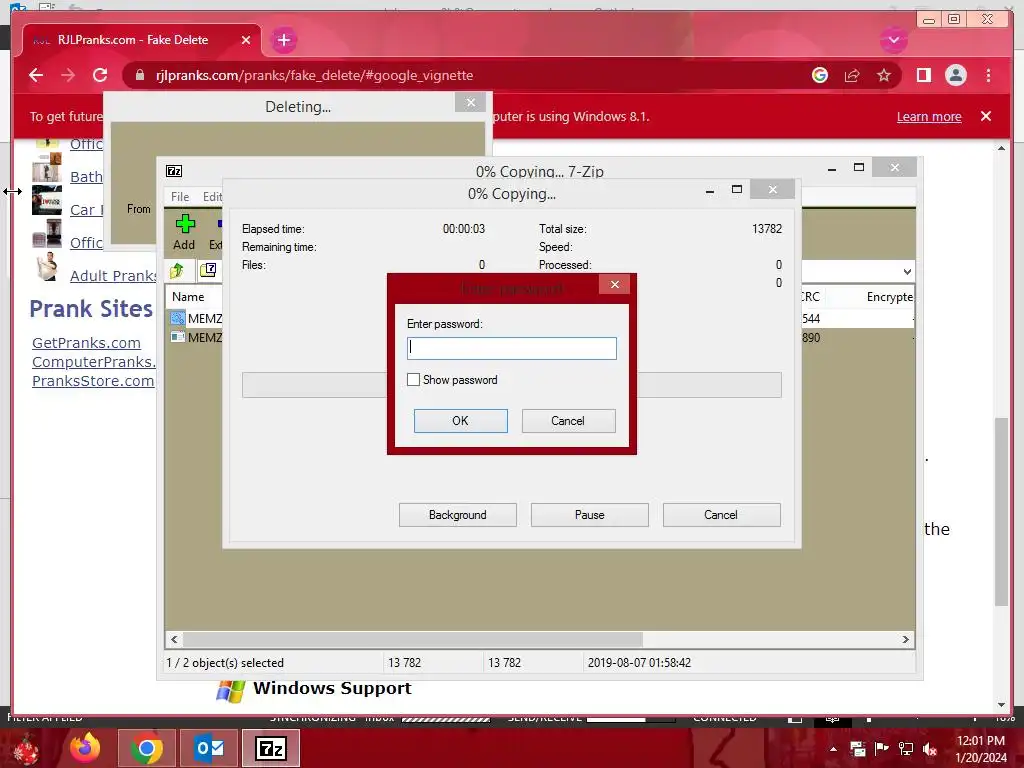Click Cancel in the password dialog
Viewport: 1024px width, 768px height.
click(x=568, y=421)
